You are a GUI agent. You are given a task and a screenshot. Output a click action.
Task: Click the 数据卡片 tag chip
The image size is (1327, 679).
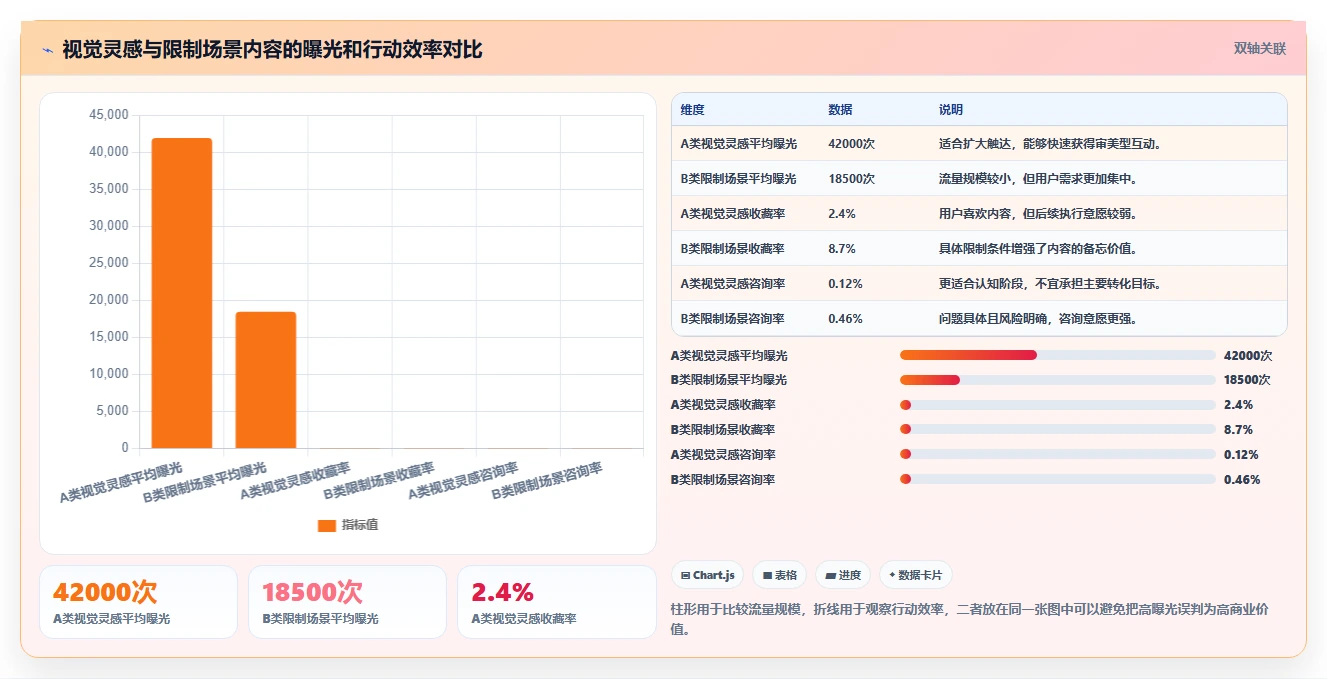[916, 575]
